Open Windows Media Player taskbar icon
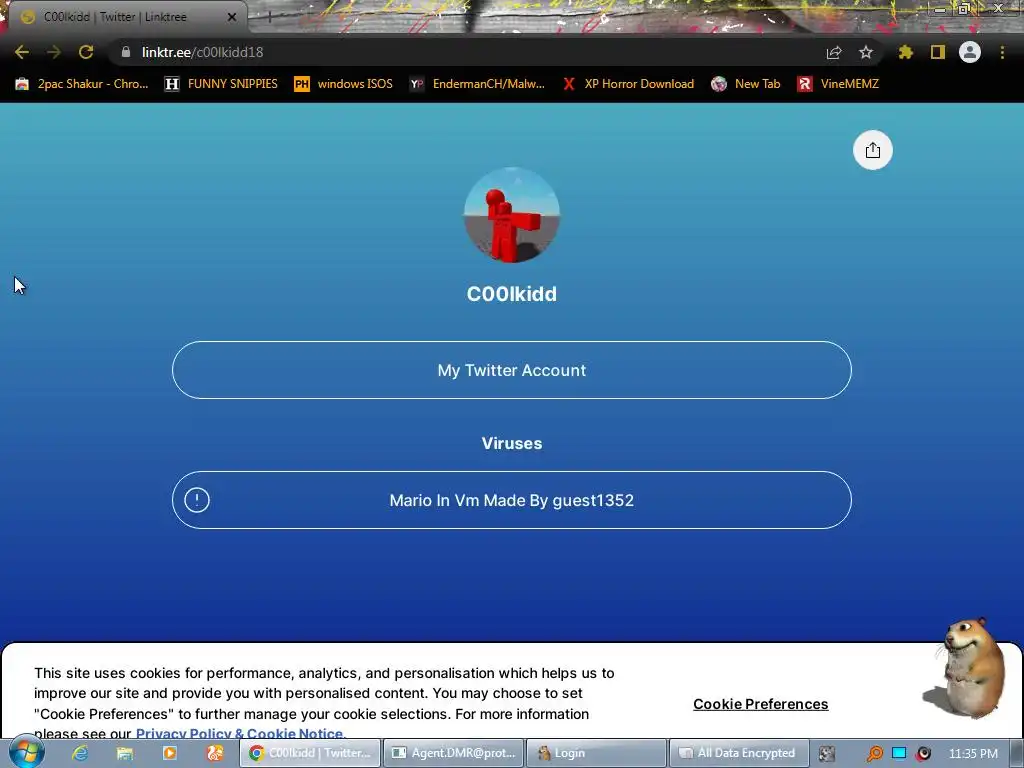Viewport: 1024px width, 768px height. point(170,753)
